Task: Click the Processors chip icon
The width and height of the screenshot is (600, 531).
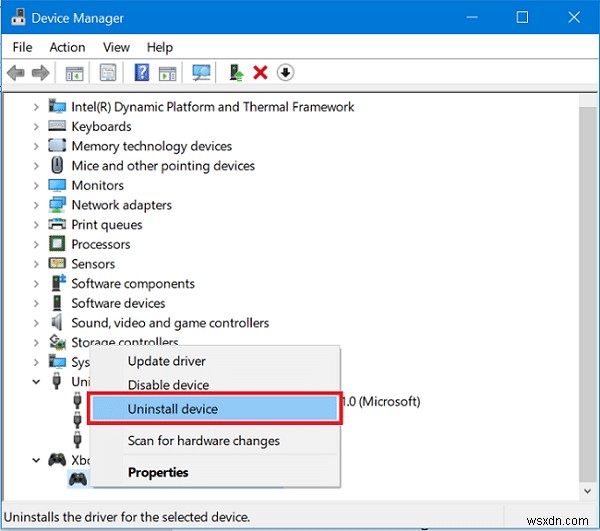Action: [x=57, y=244]
